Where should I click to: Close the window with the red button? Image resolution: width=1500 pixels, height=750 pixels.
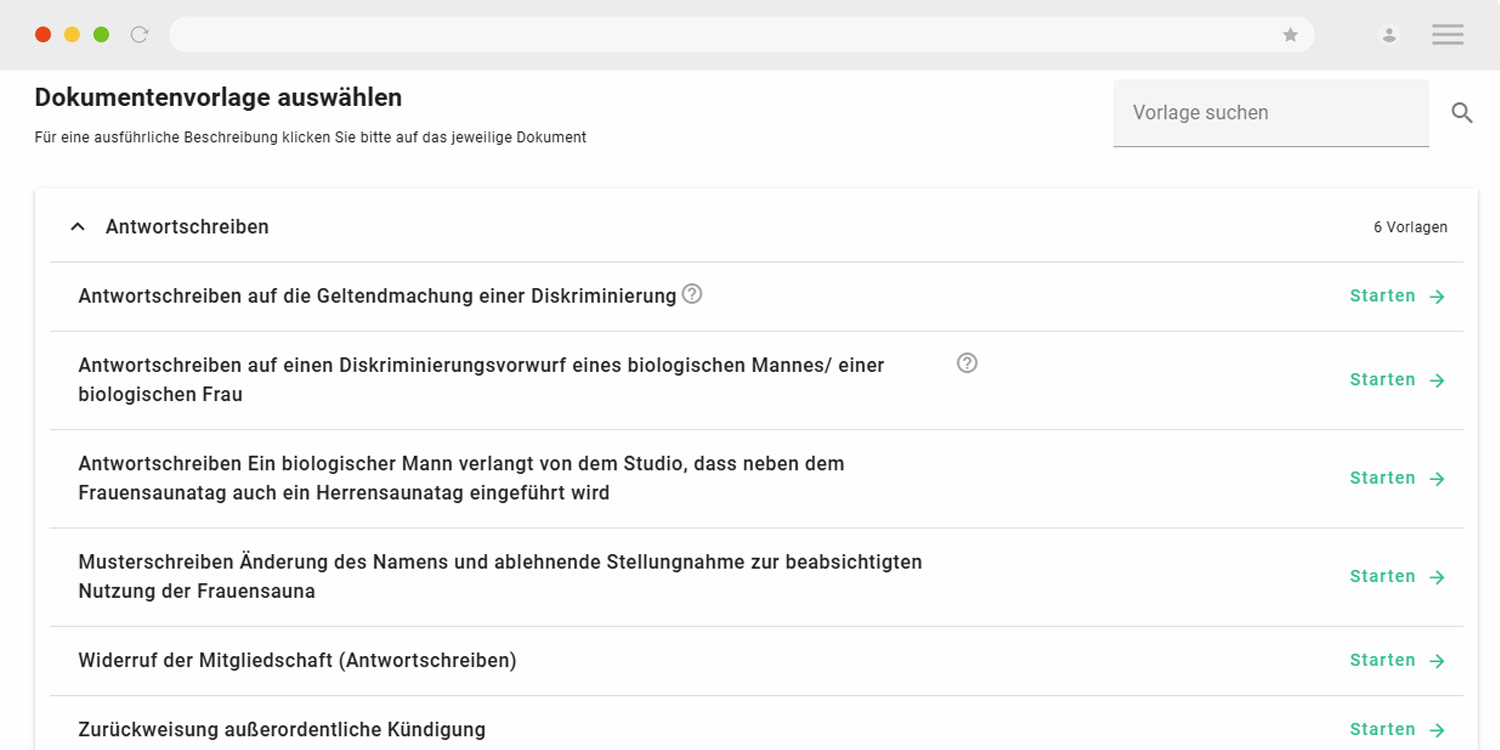tap(43, 35)
